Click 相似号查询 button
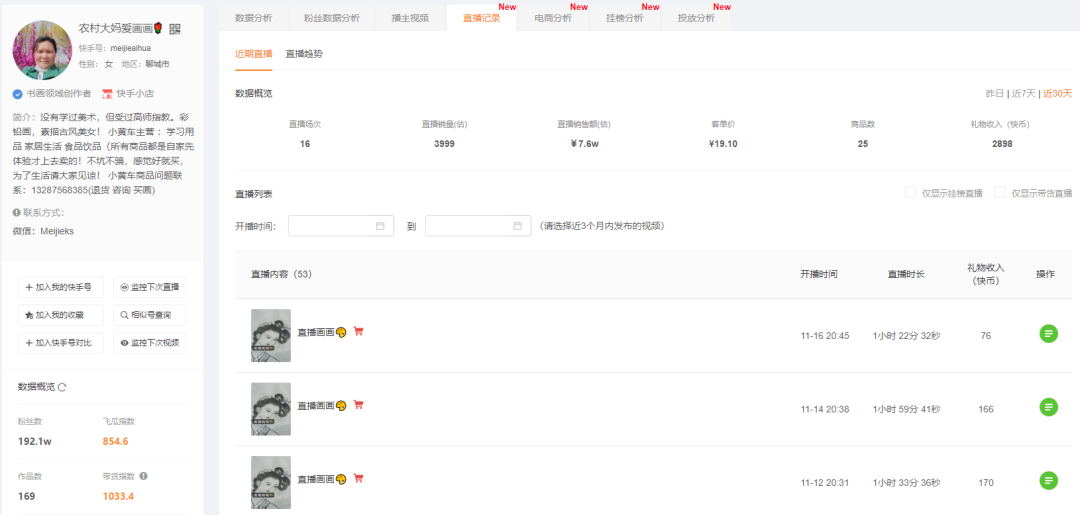This screenshot has width=1080, height=515. pyautogui.click(x=149, y=315)
